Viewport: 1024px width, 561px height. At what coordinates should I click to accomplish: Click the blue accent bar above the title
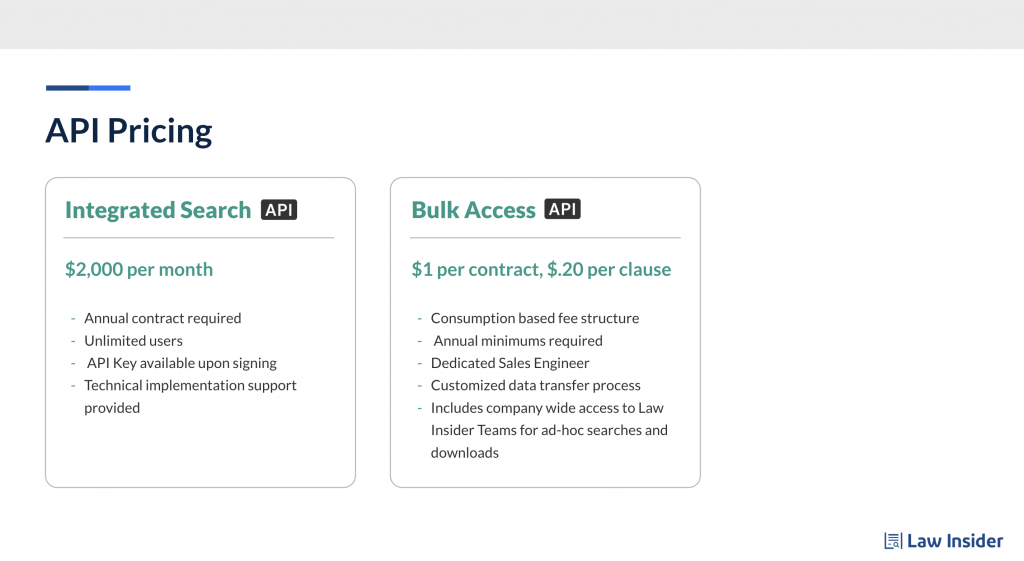click(x=88, y=88)
